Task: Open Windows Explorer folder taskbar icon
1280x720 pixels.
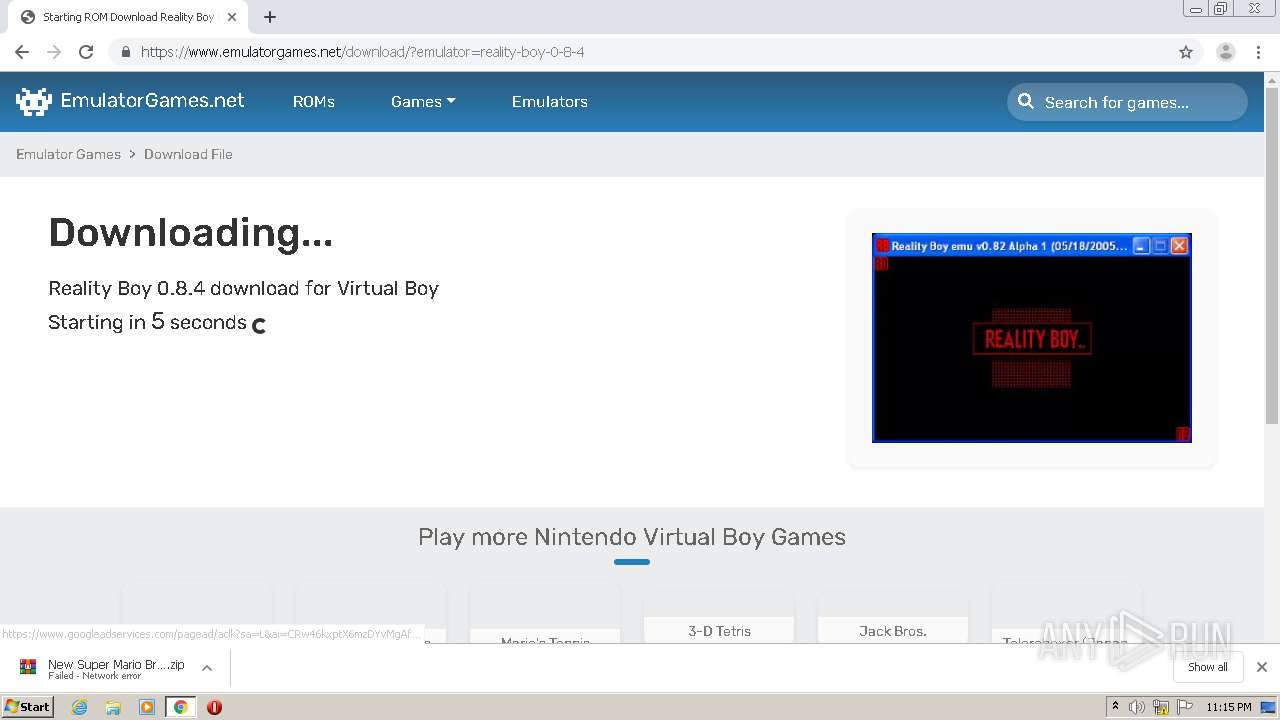Action: tap(113, 707)
